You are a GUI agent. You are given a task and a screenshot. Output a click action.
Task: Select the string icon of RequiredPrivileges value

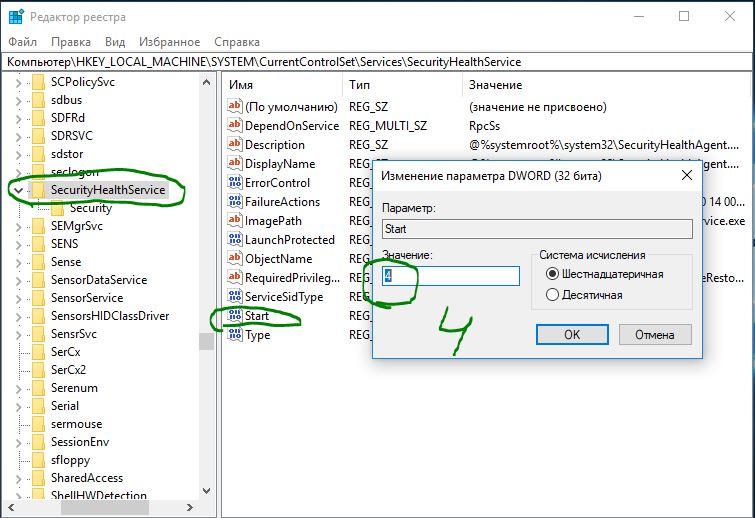tap(234, 277)
